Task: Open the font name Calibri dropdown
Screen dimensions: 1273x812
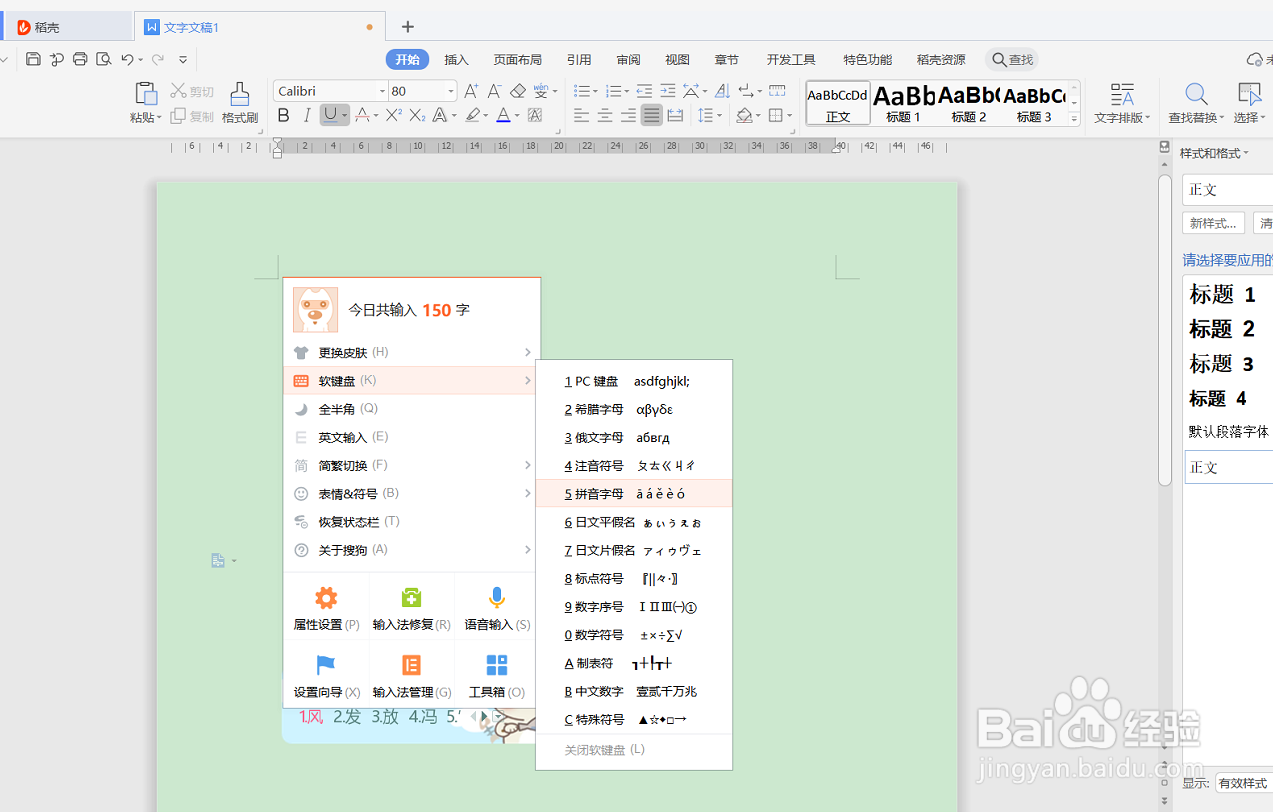Action: (x=382, y=91)
